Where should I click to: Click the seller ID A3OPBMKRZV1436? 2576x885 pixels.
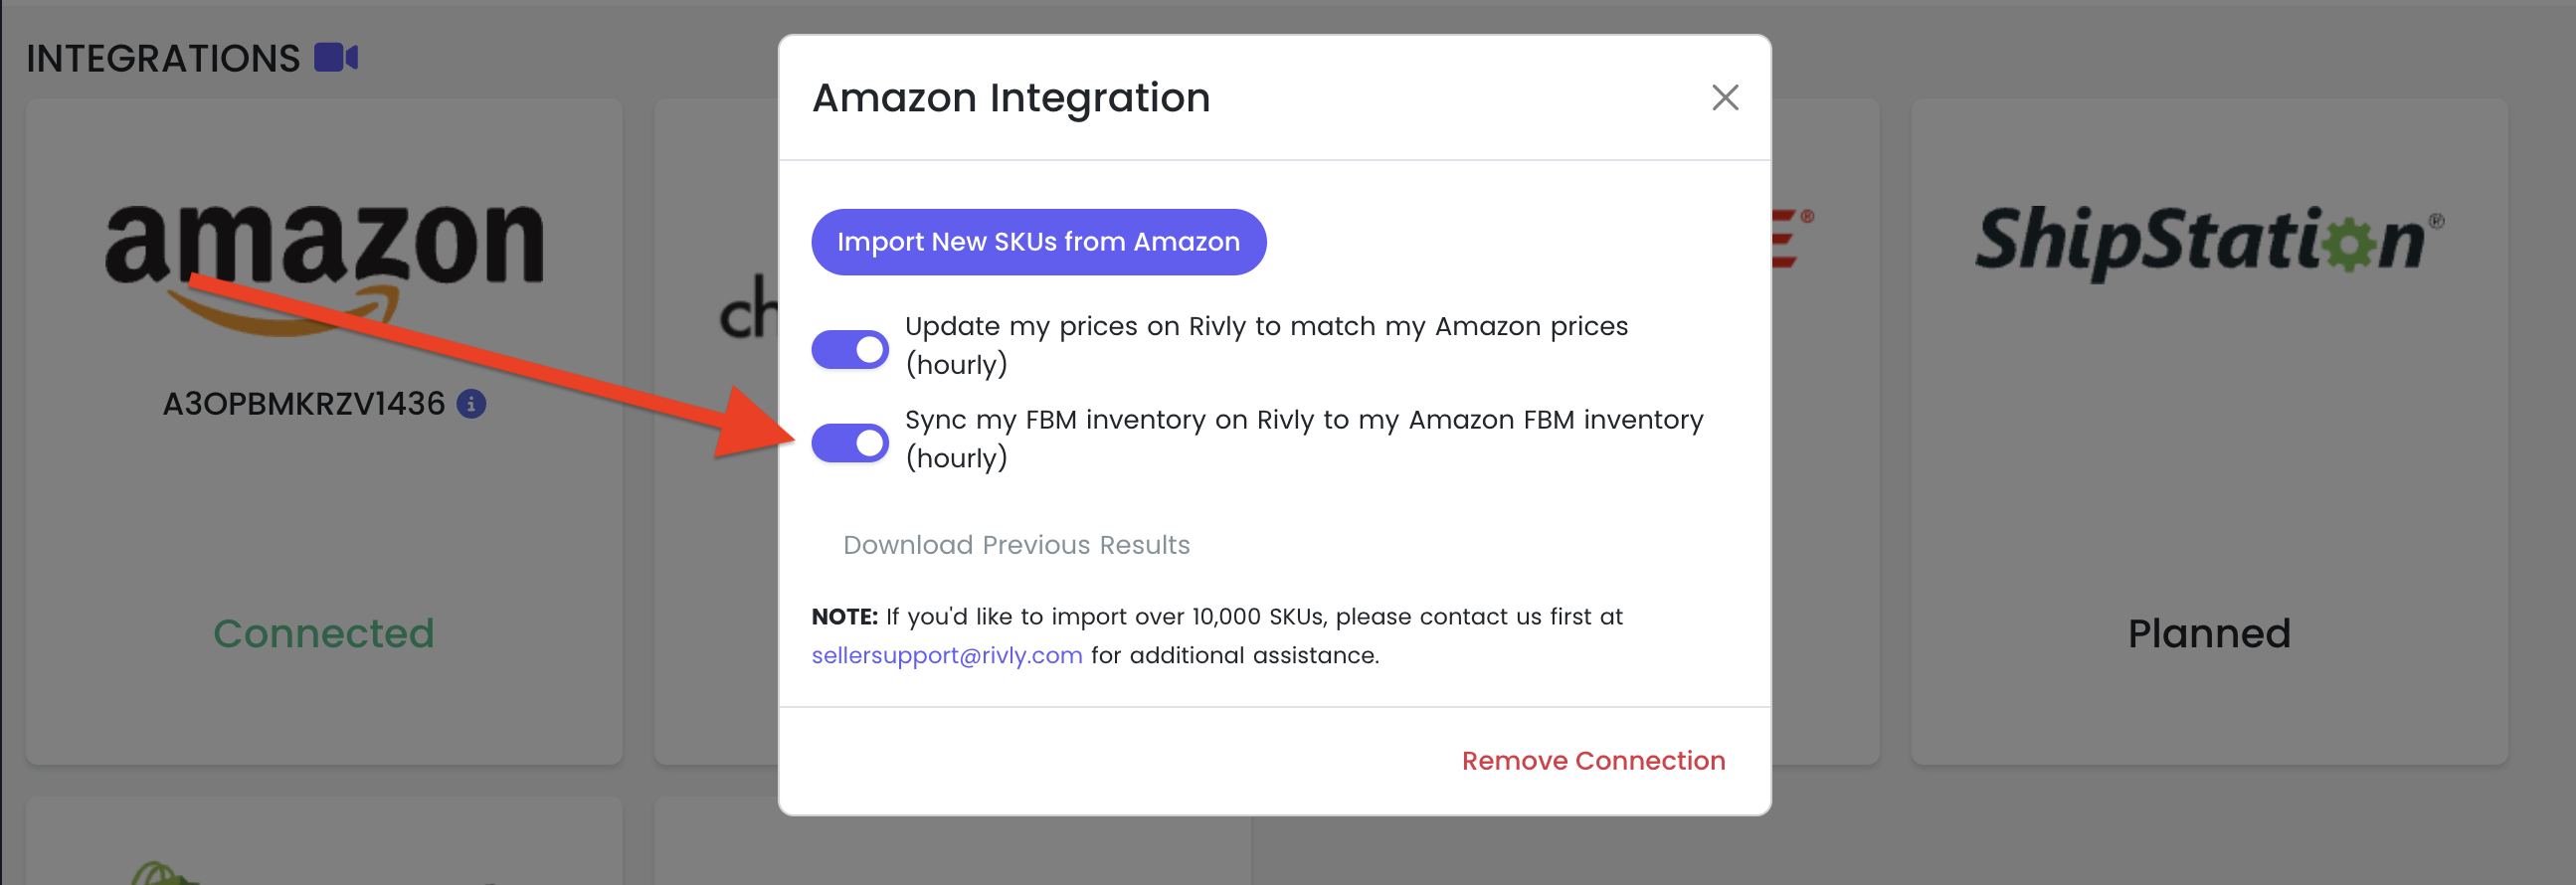(303, 404)
